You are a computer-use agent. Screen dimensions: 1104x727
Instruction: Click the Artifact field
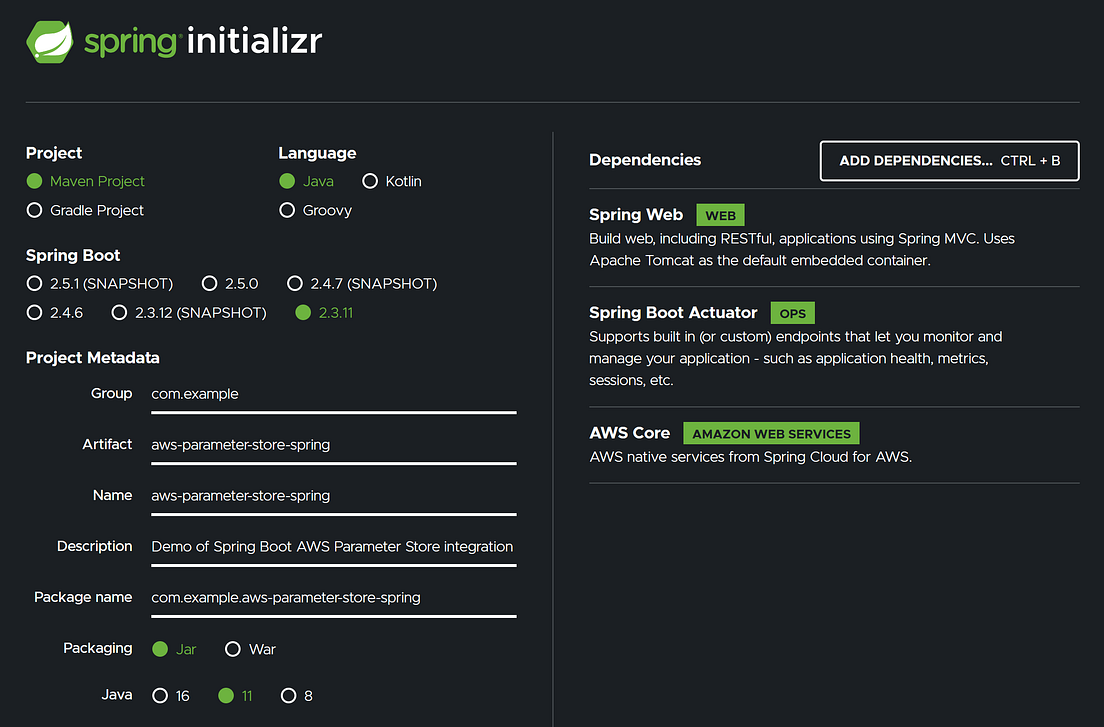tap(330, 445)
